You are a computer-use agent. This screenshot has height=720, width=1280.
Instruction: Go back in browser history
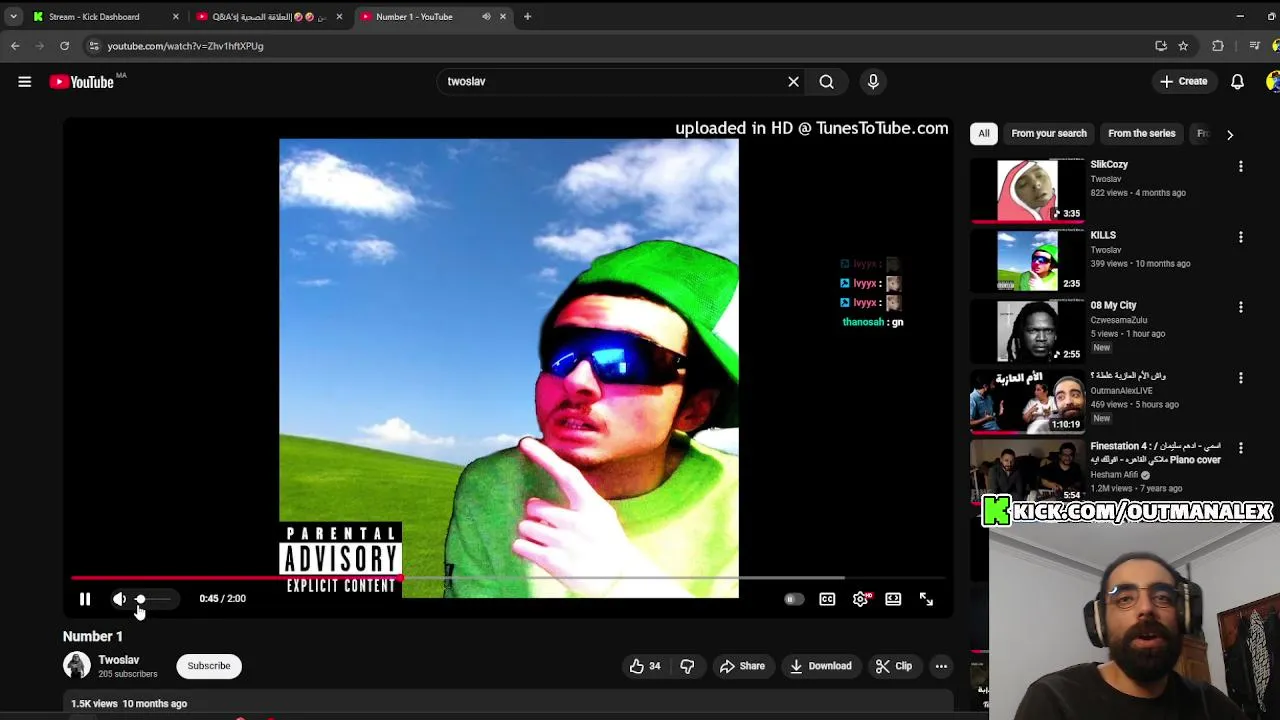click(15, 46)
